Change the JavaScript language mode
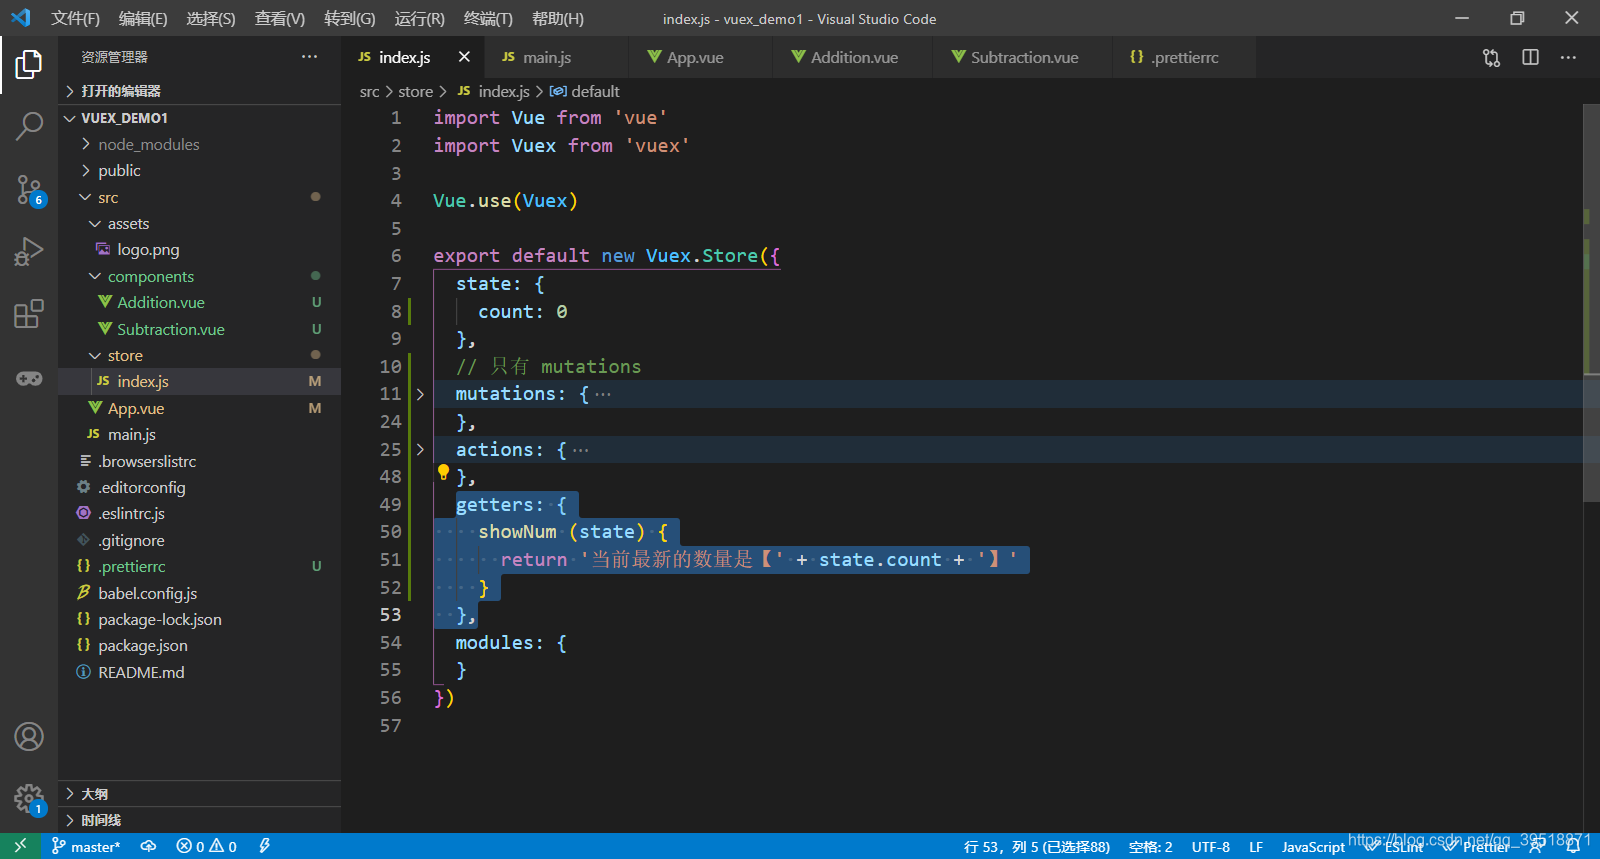1600x859 pixels. pyautogui.click(x=1313, y=847)
